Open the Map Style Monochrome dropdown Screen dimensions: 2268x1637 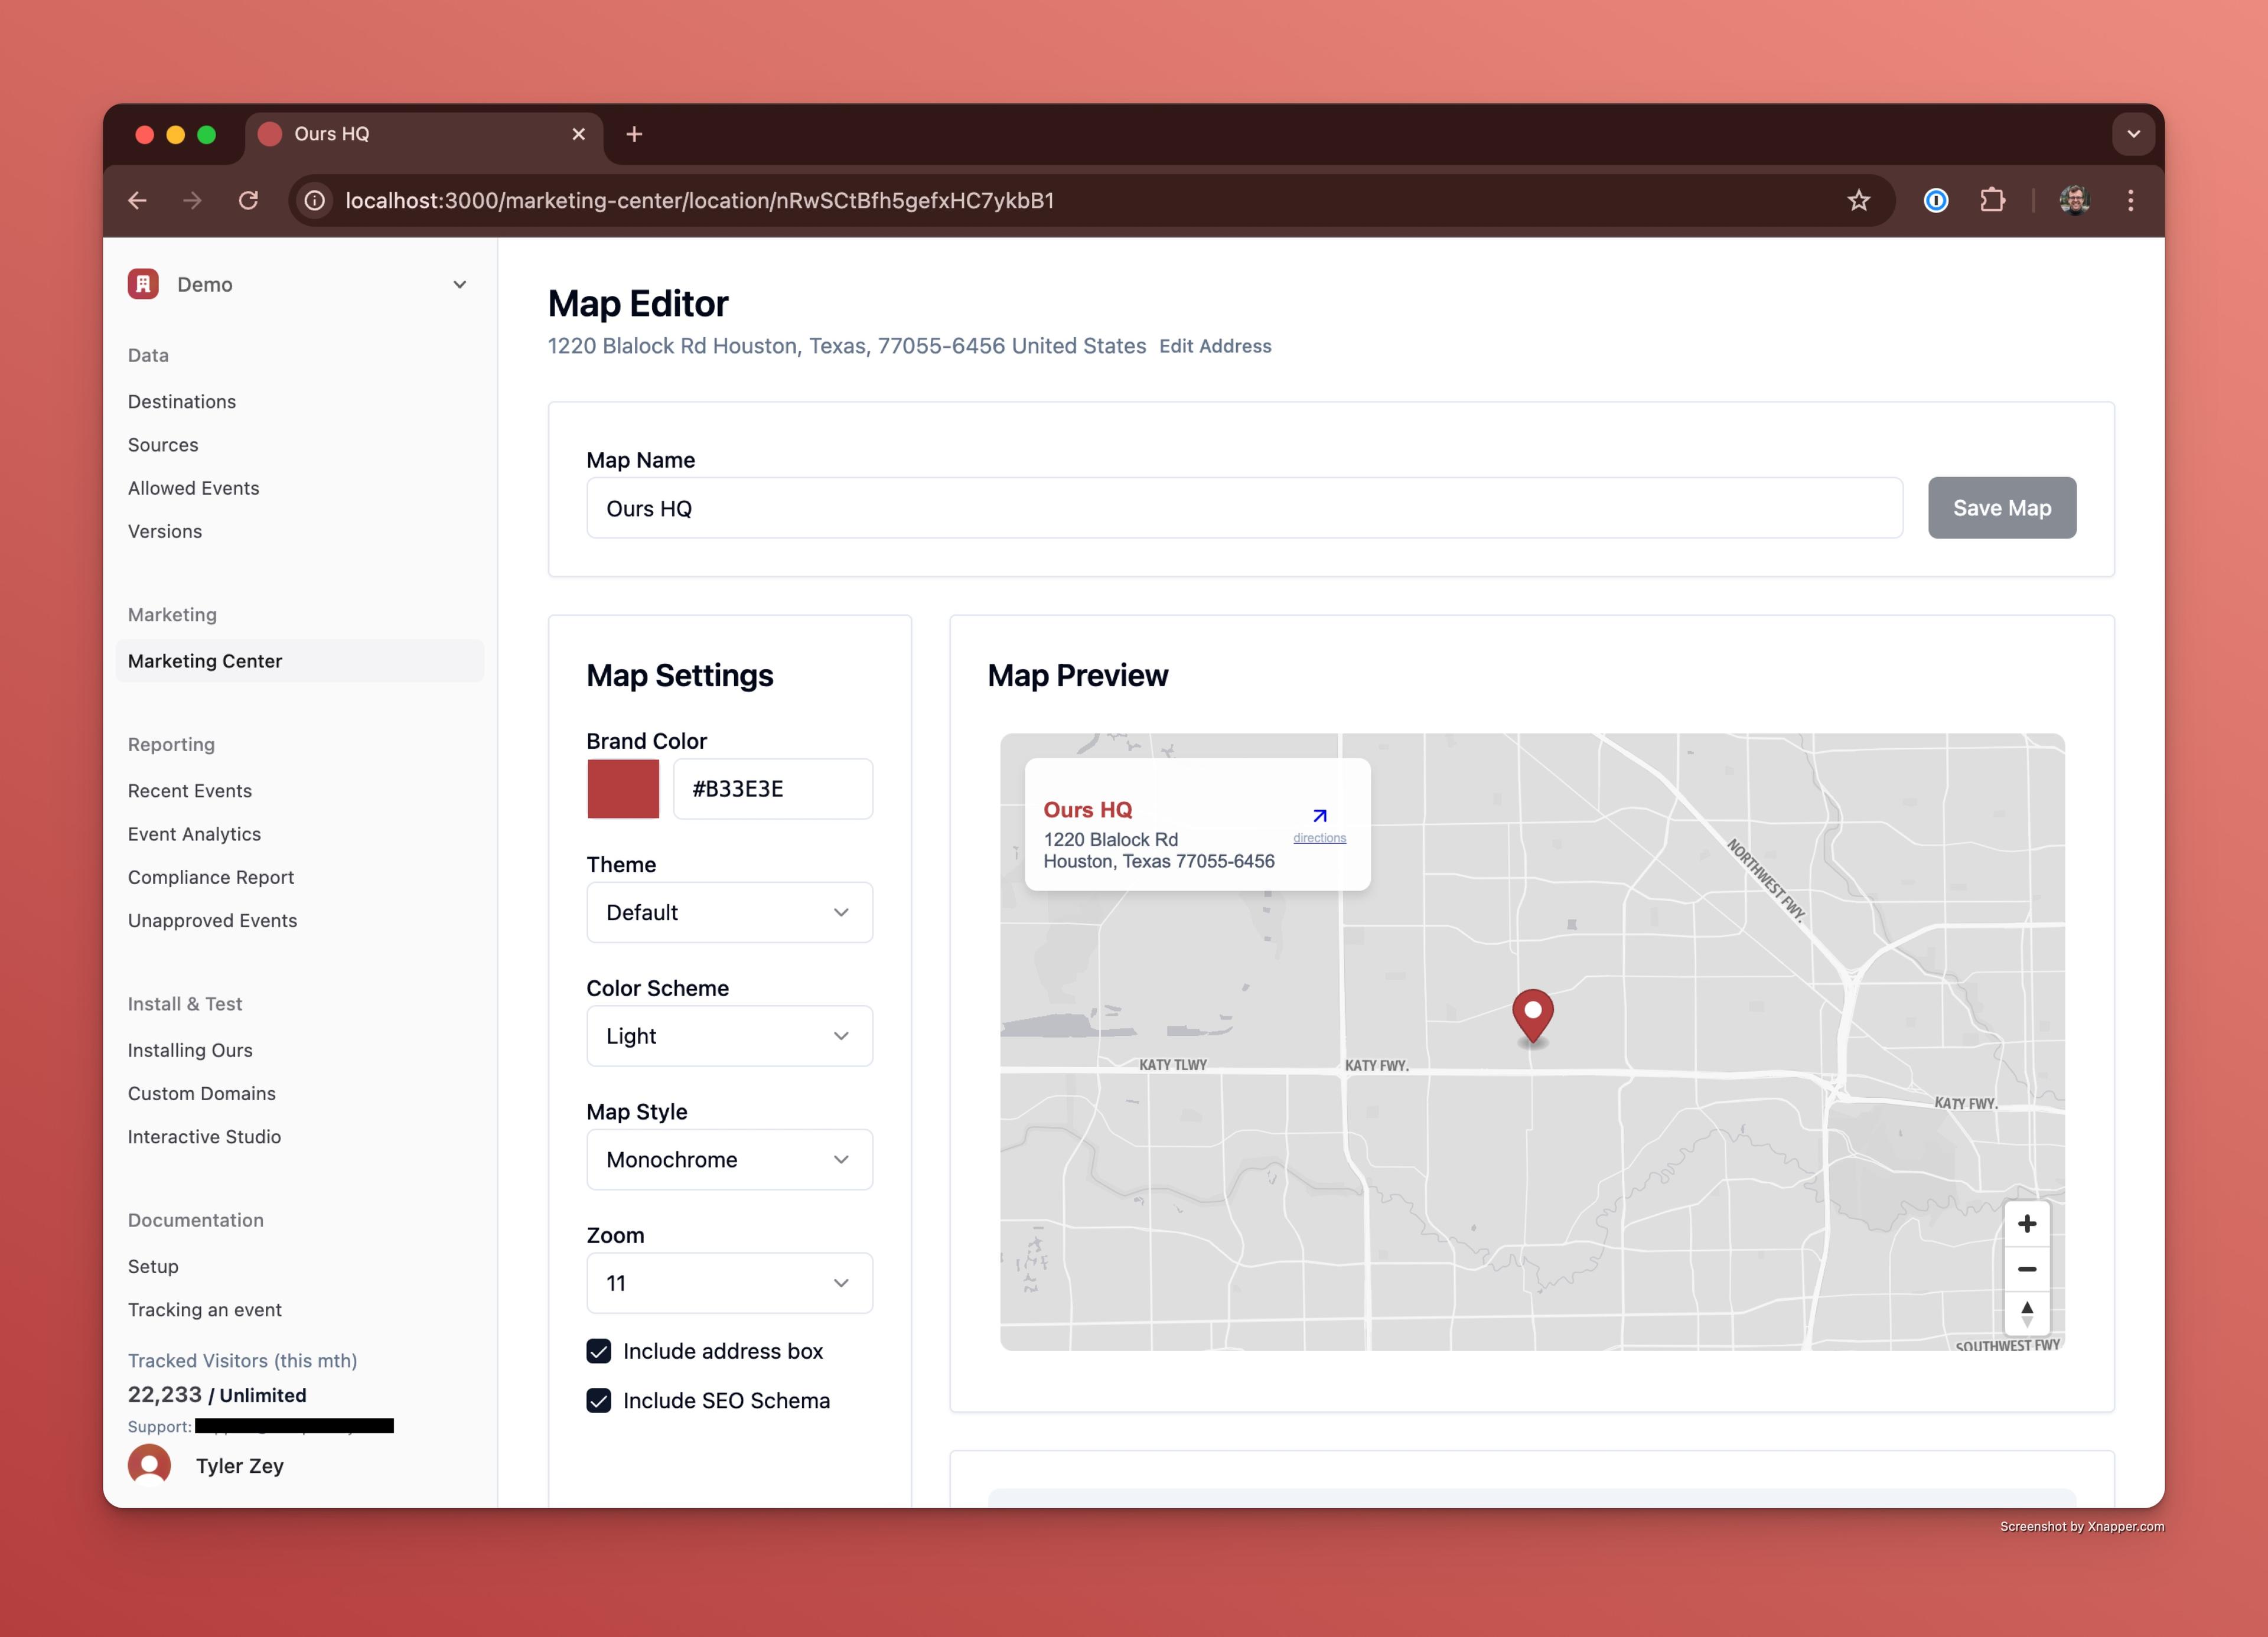click(729, 1159)
